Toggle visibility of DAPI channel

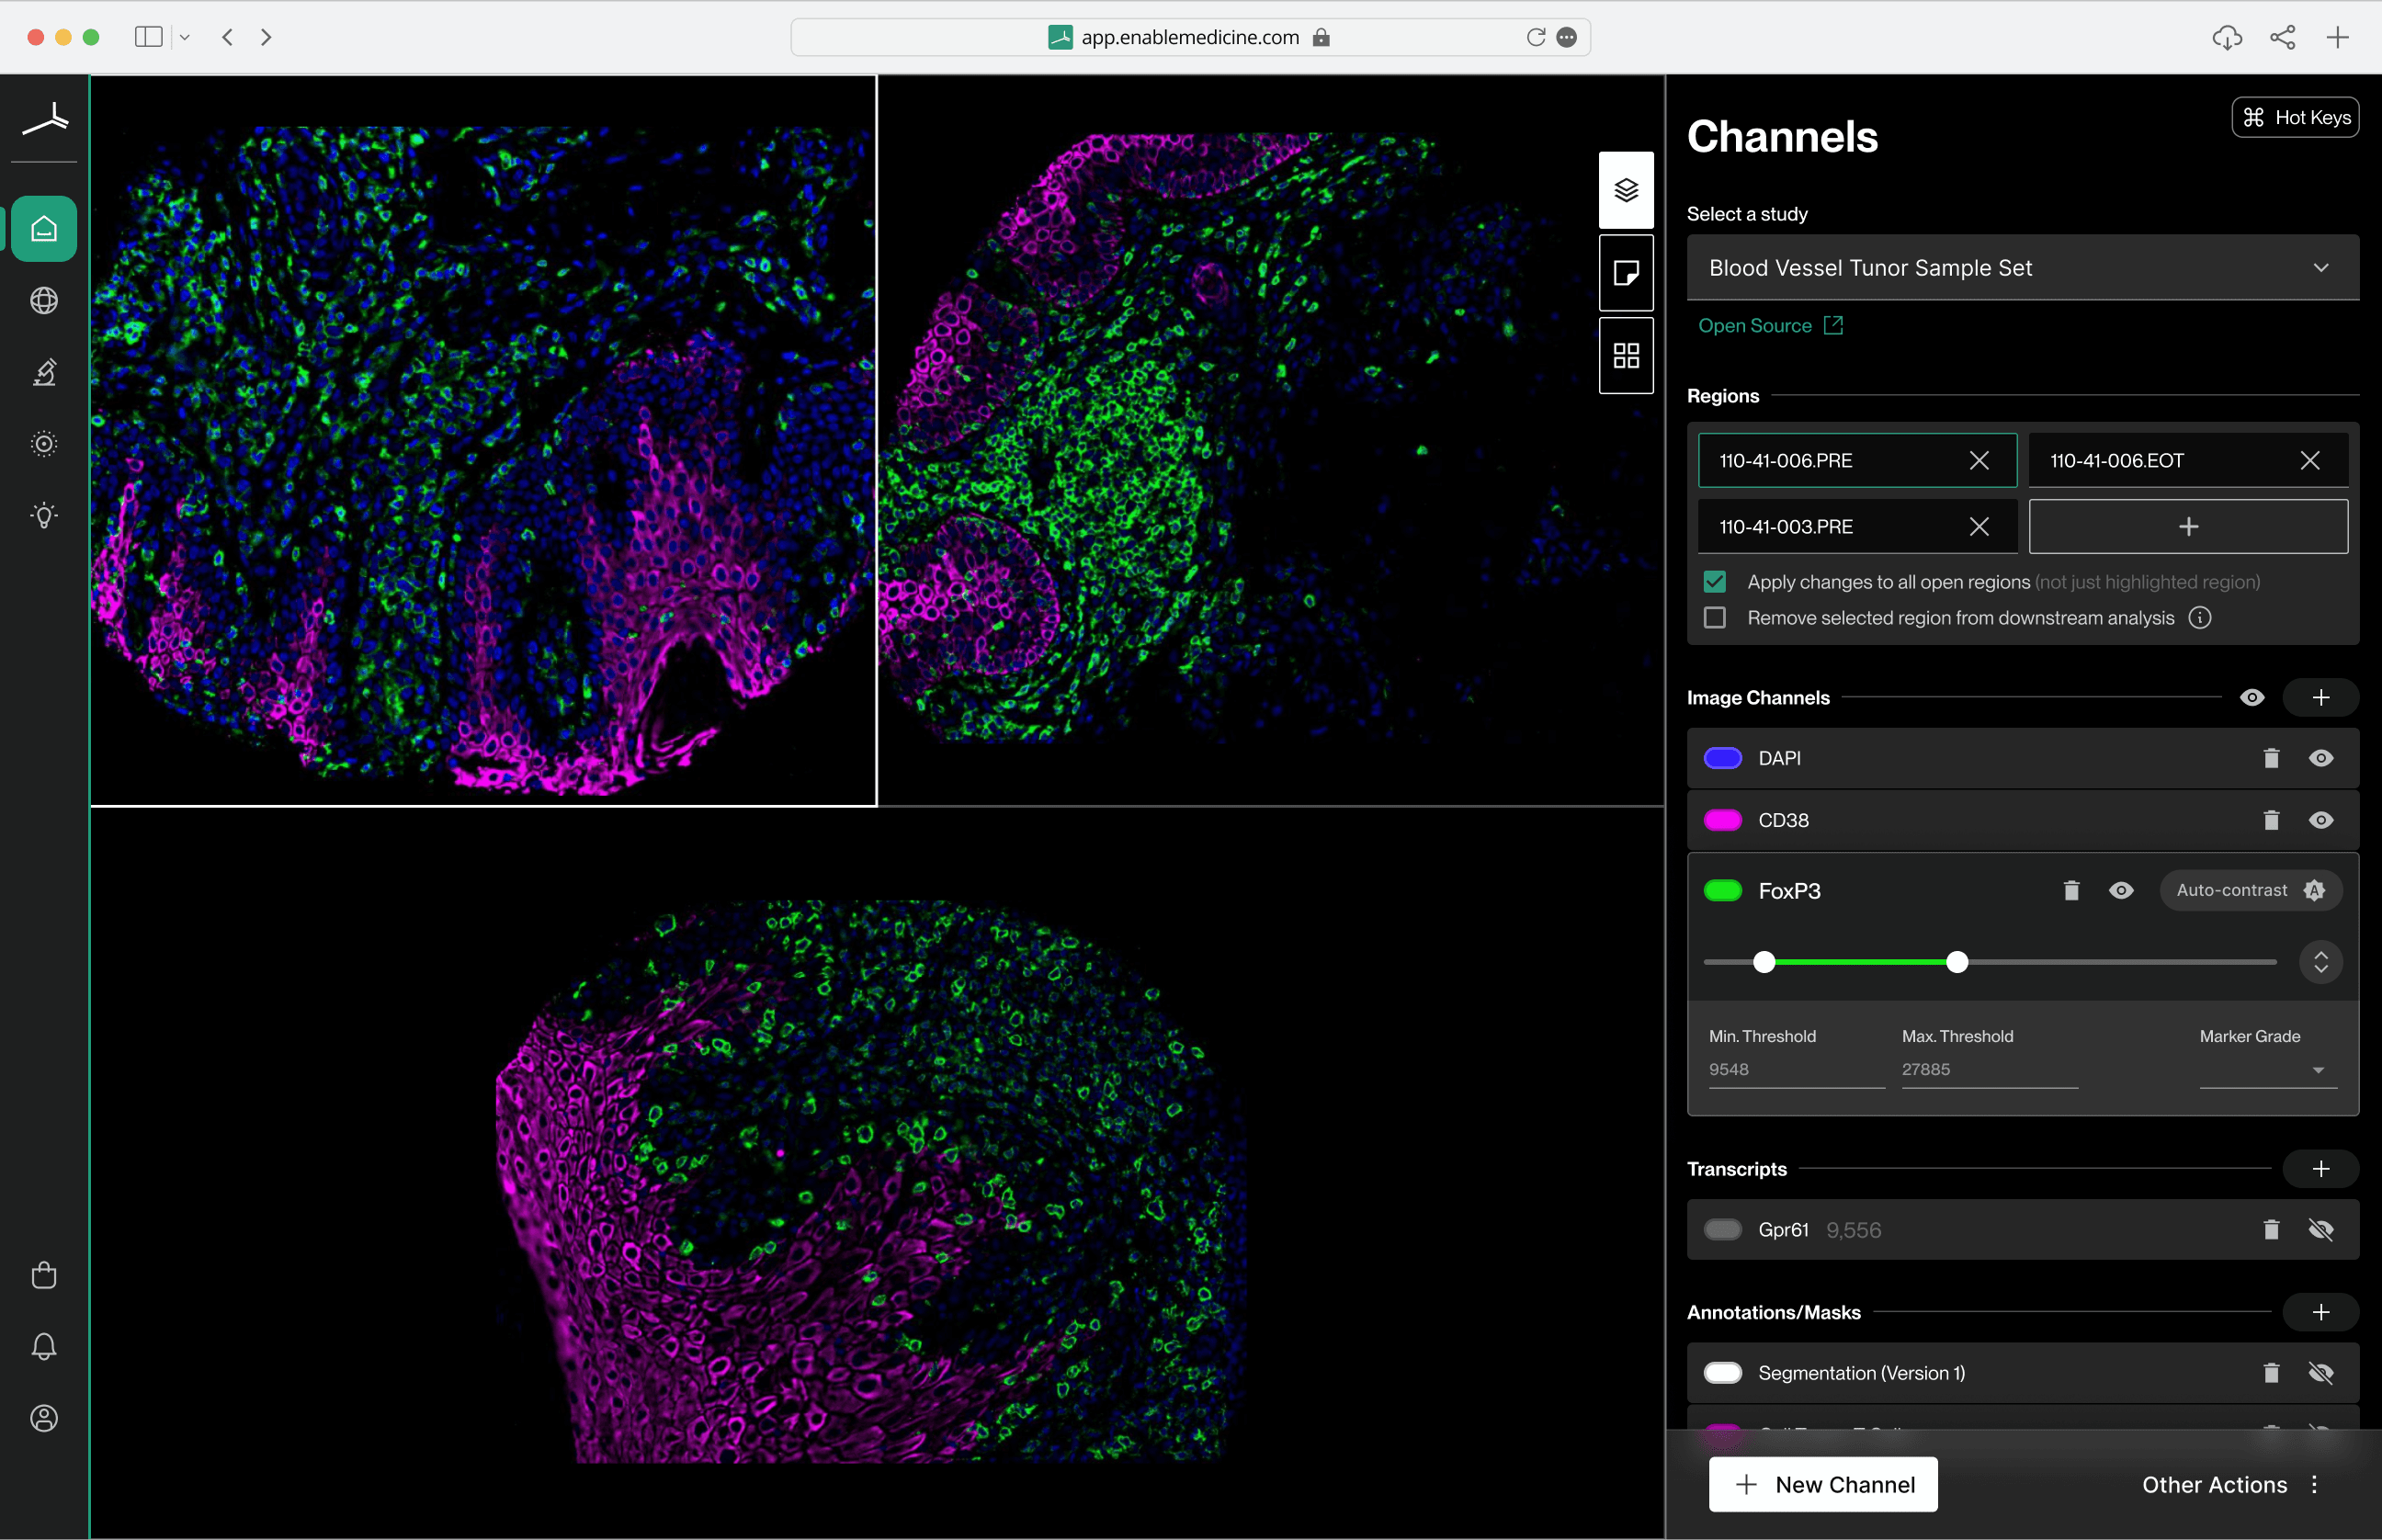2321,758
